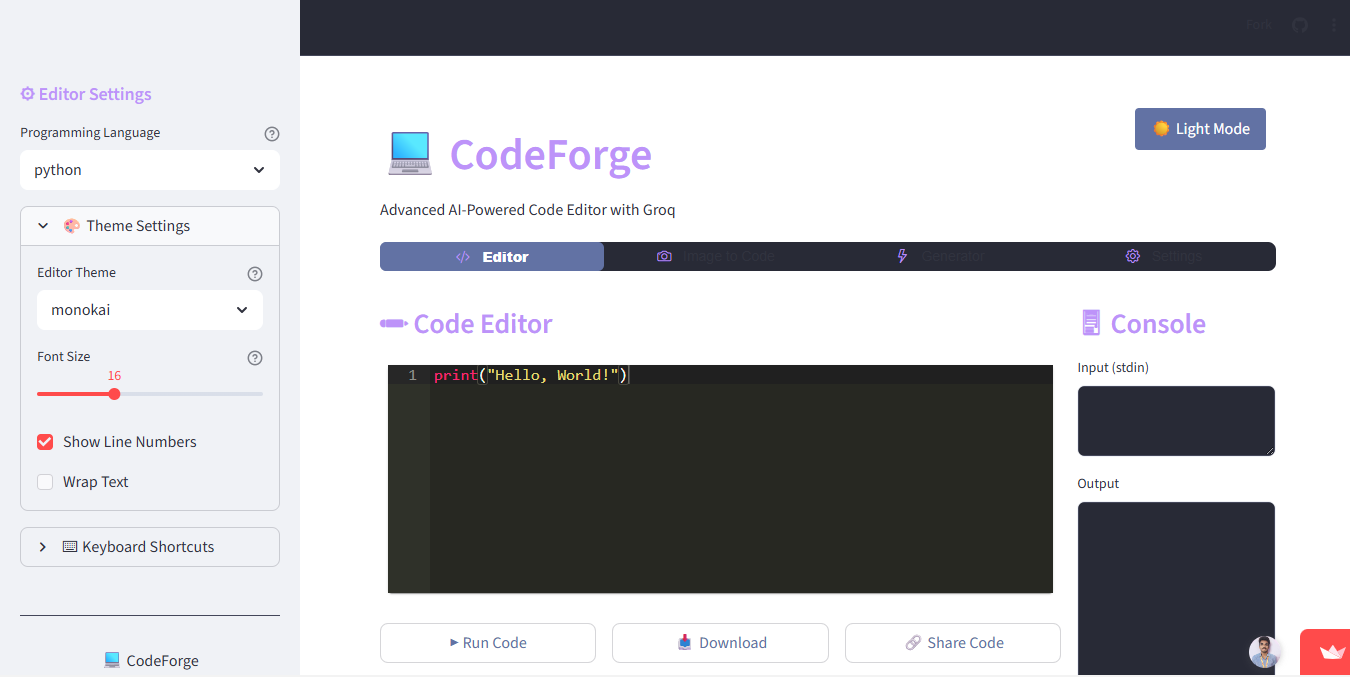This screenshot has width=1350, height=677.
Task: Click the Run Code button
Action: point(488,643)
